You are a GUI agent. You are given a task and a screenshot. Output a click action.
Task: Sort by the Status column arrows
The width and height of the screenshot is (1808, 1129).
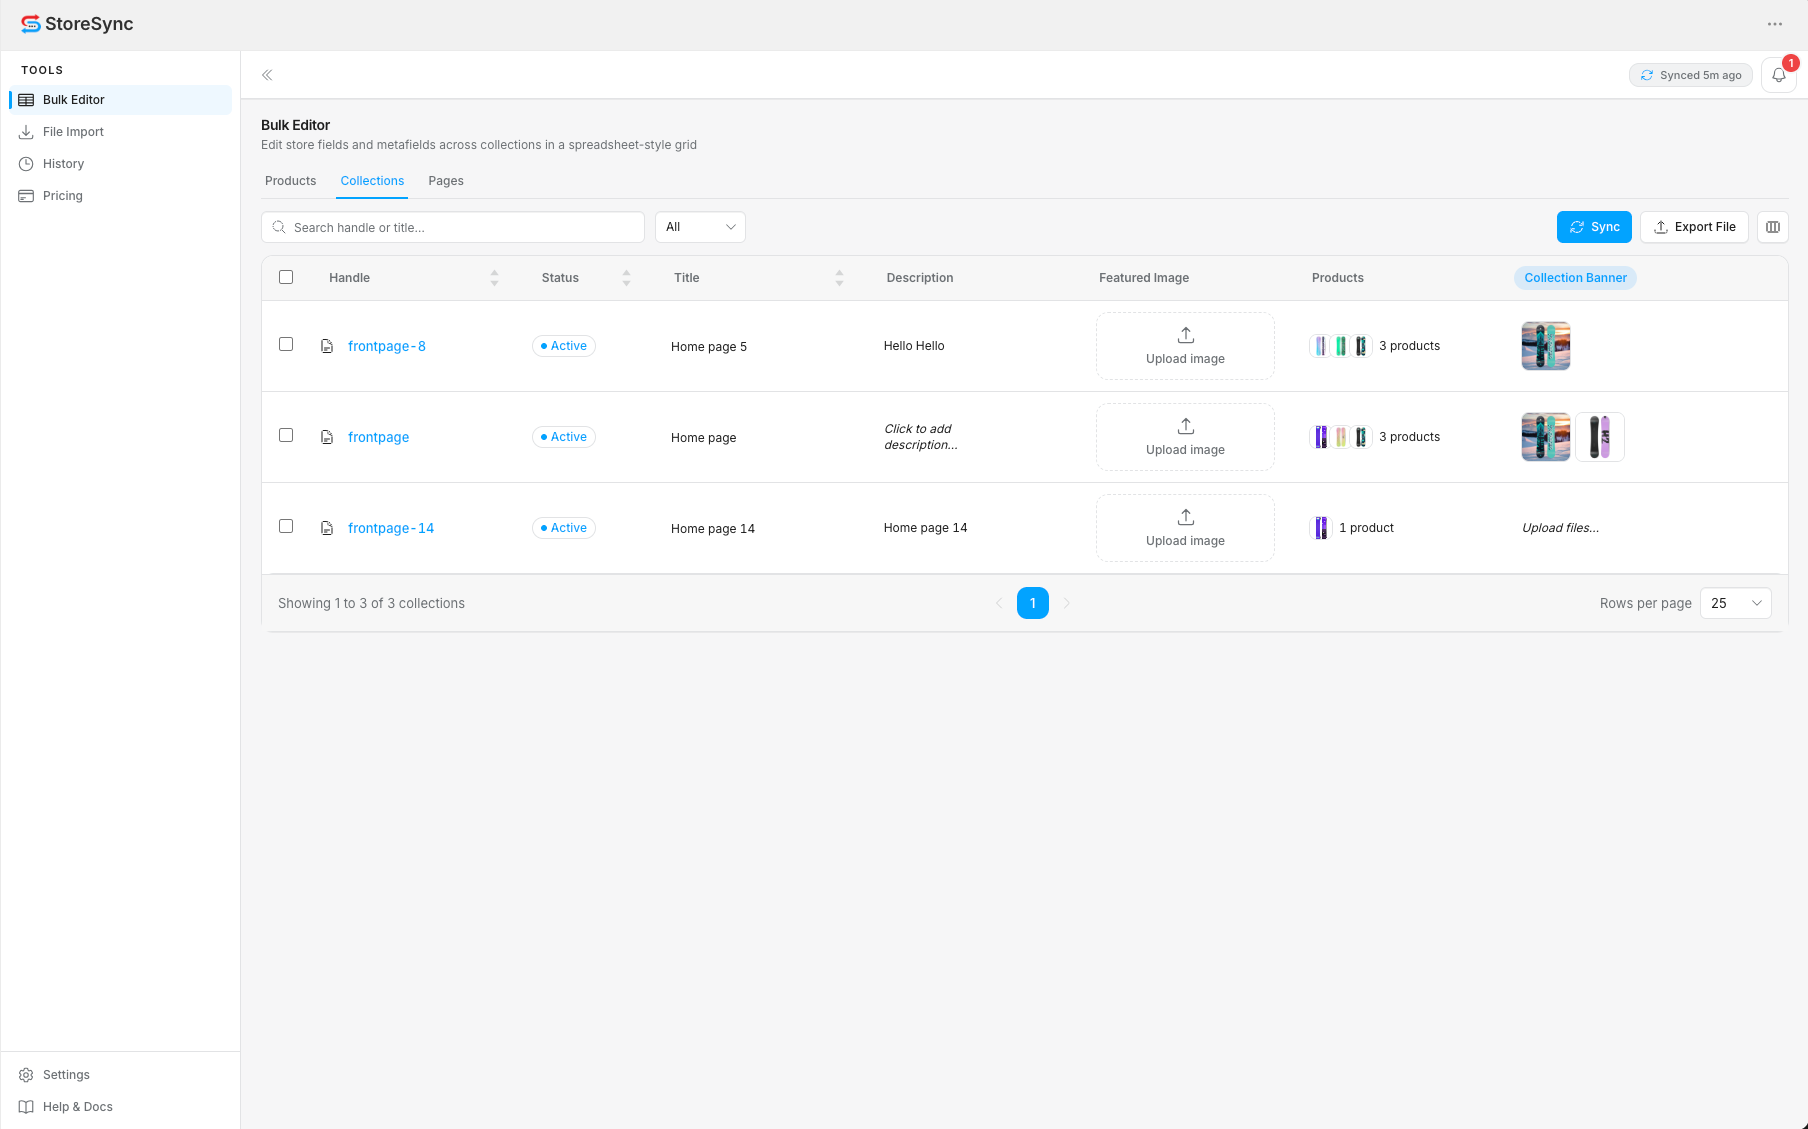click(x=626, y=278)
